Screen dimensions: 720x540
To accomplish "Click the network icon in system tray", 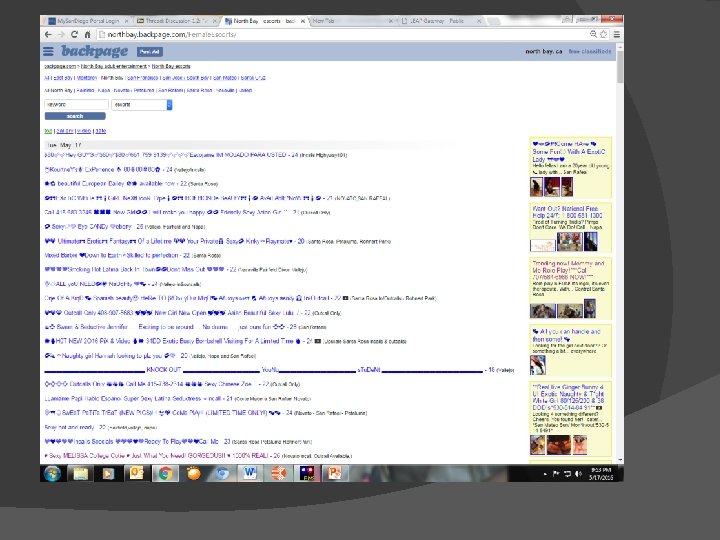I will tap(568, 473).
